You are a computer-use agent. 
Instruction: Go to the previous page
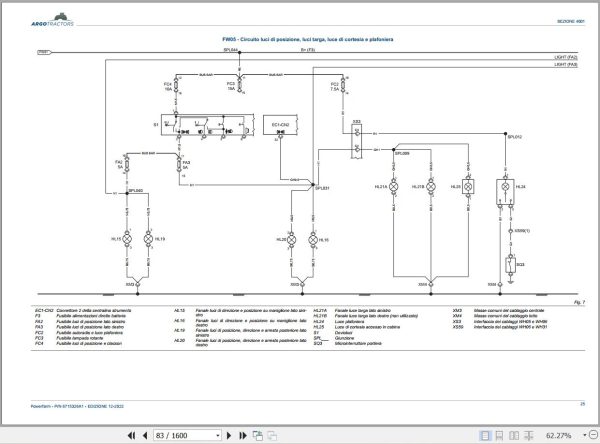(145, 436)
